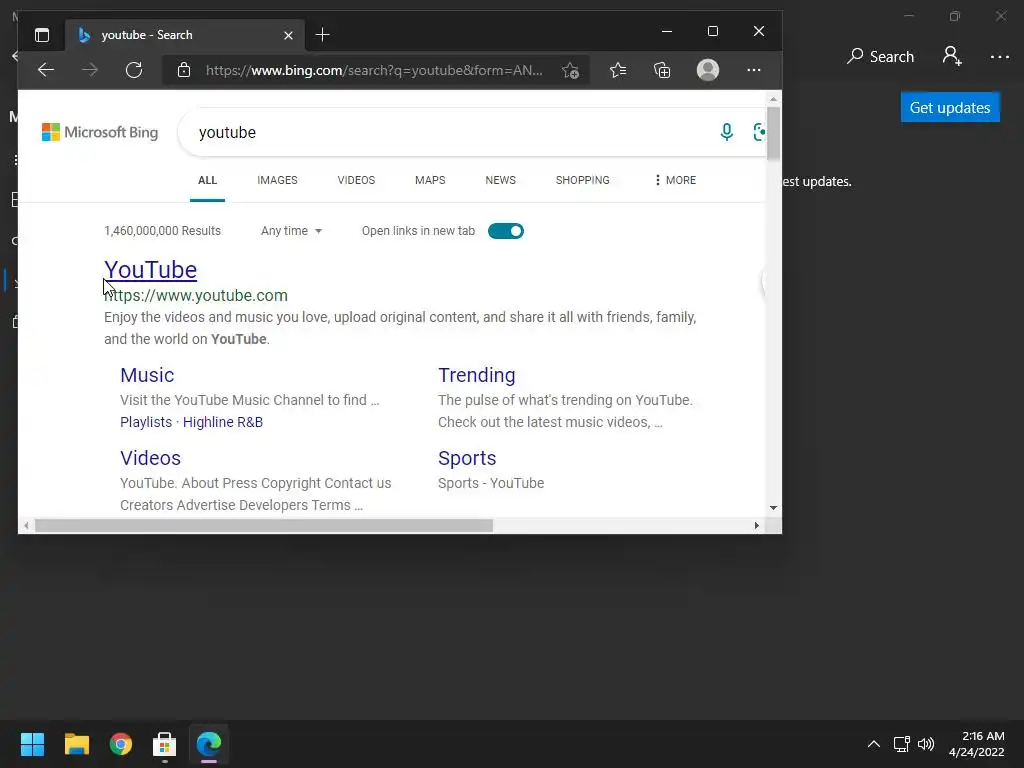The width and height of the screenshot is (1024, 768).
Task: Click Get updates in Store window
Action: coord(950,107)
